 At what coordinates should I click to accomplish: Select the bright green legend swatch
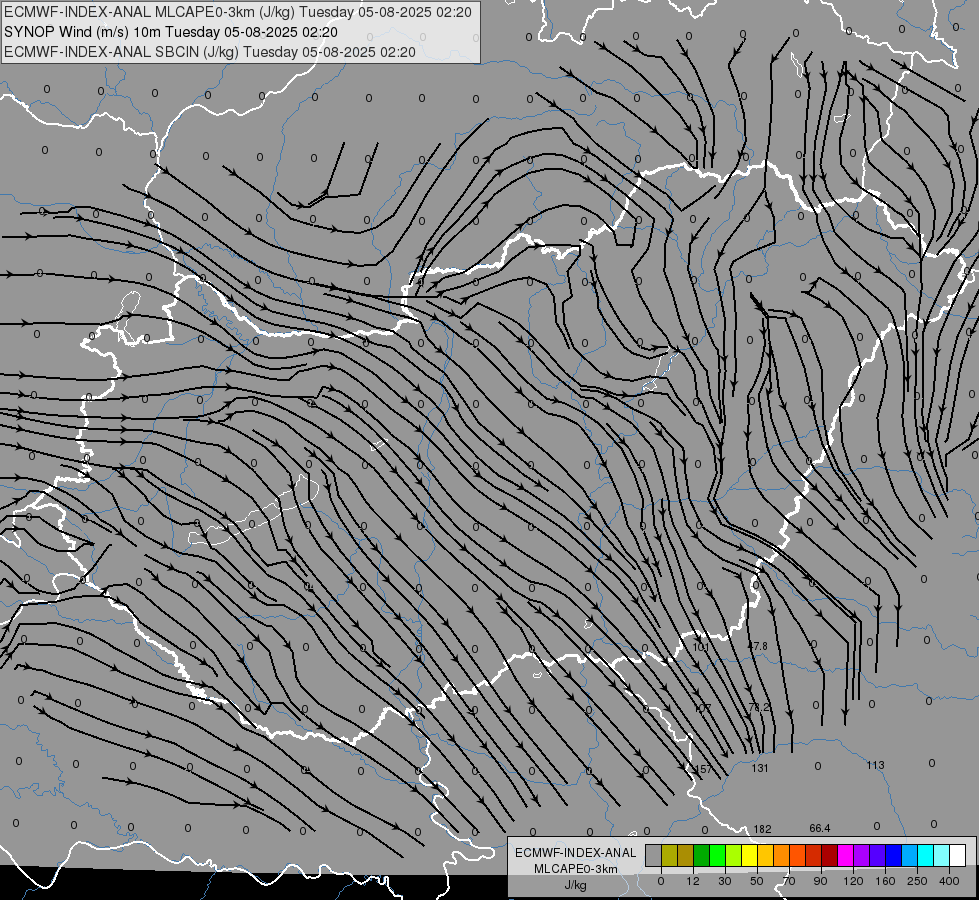pos(717,855)
